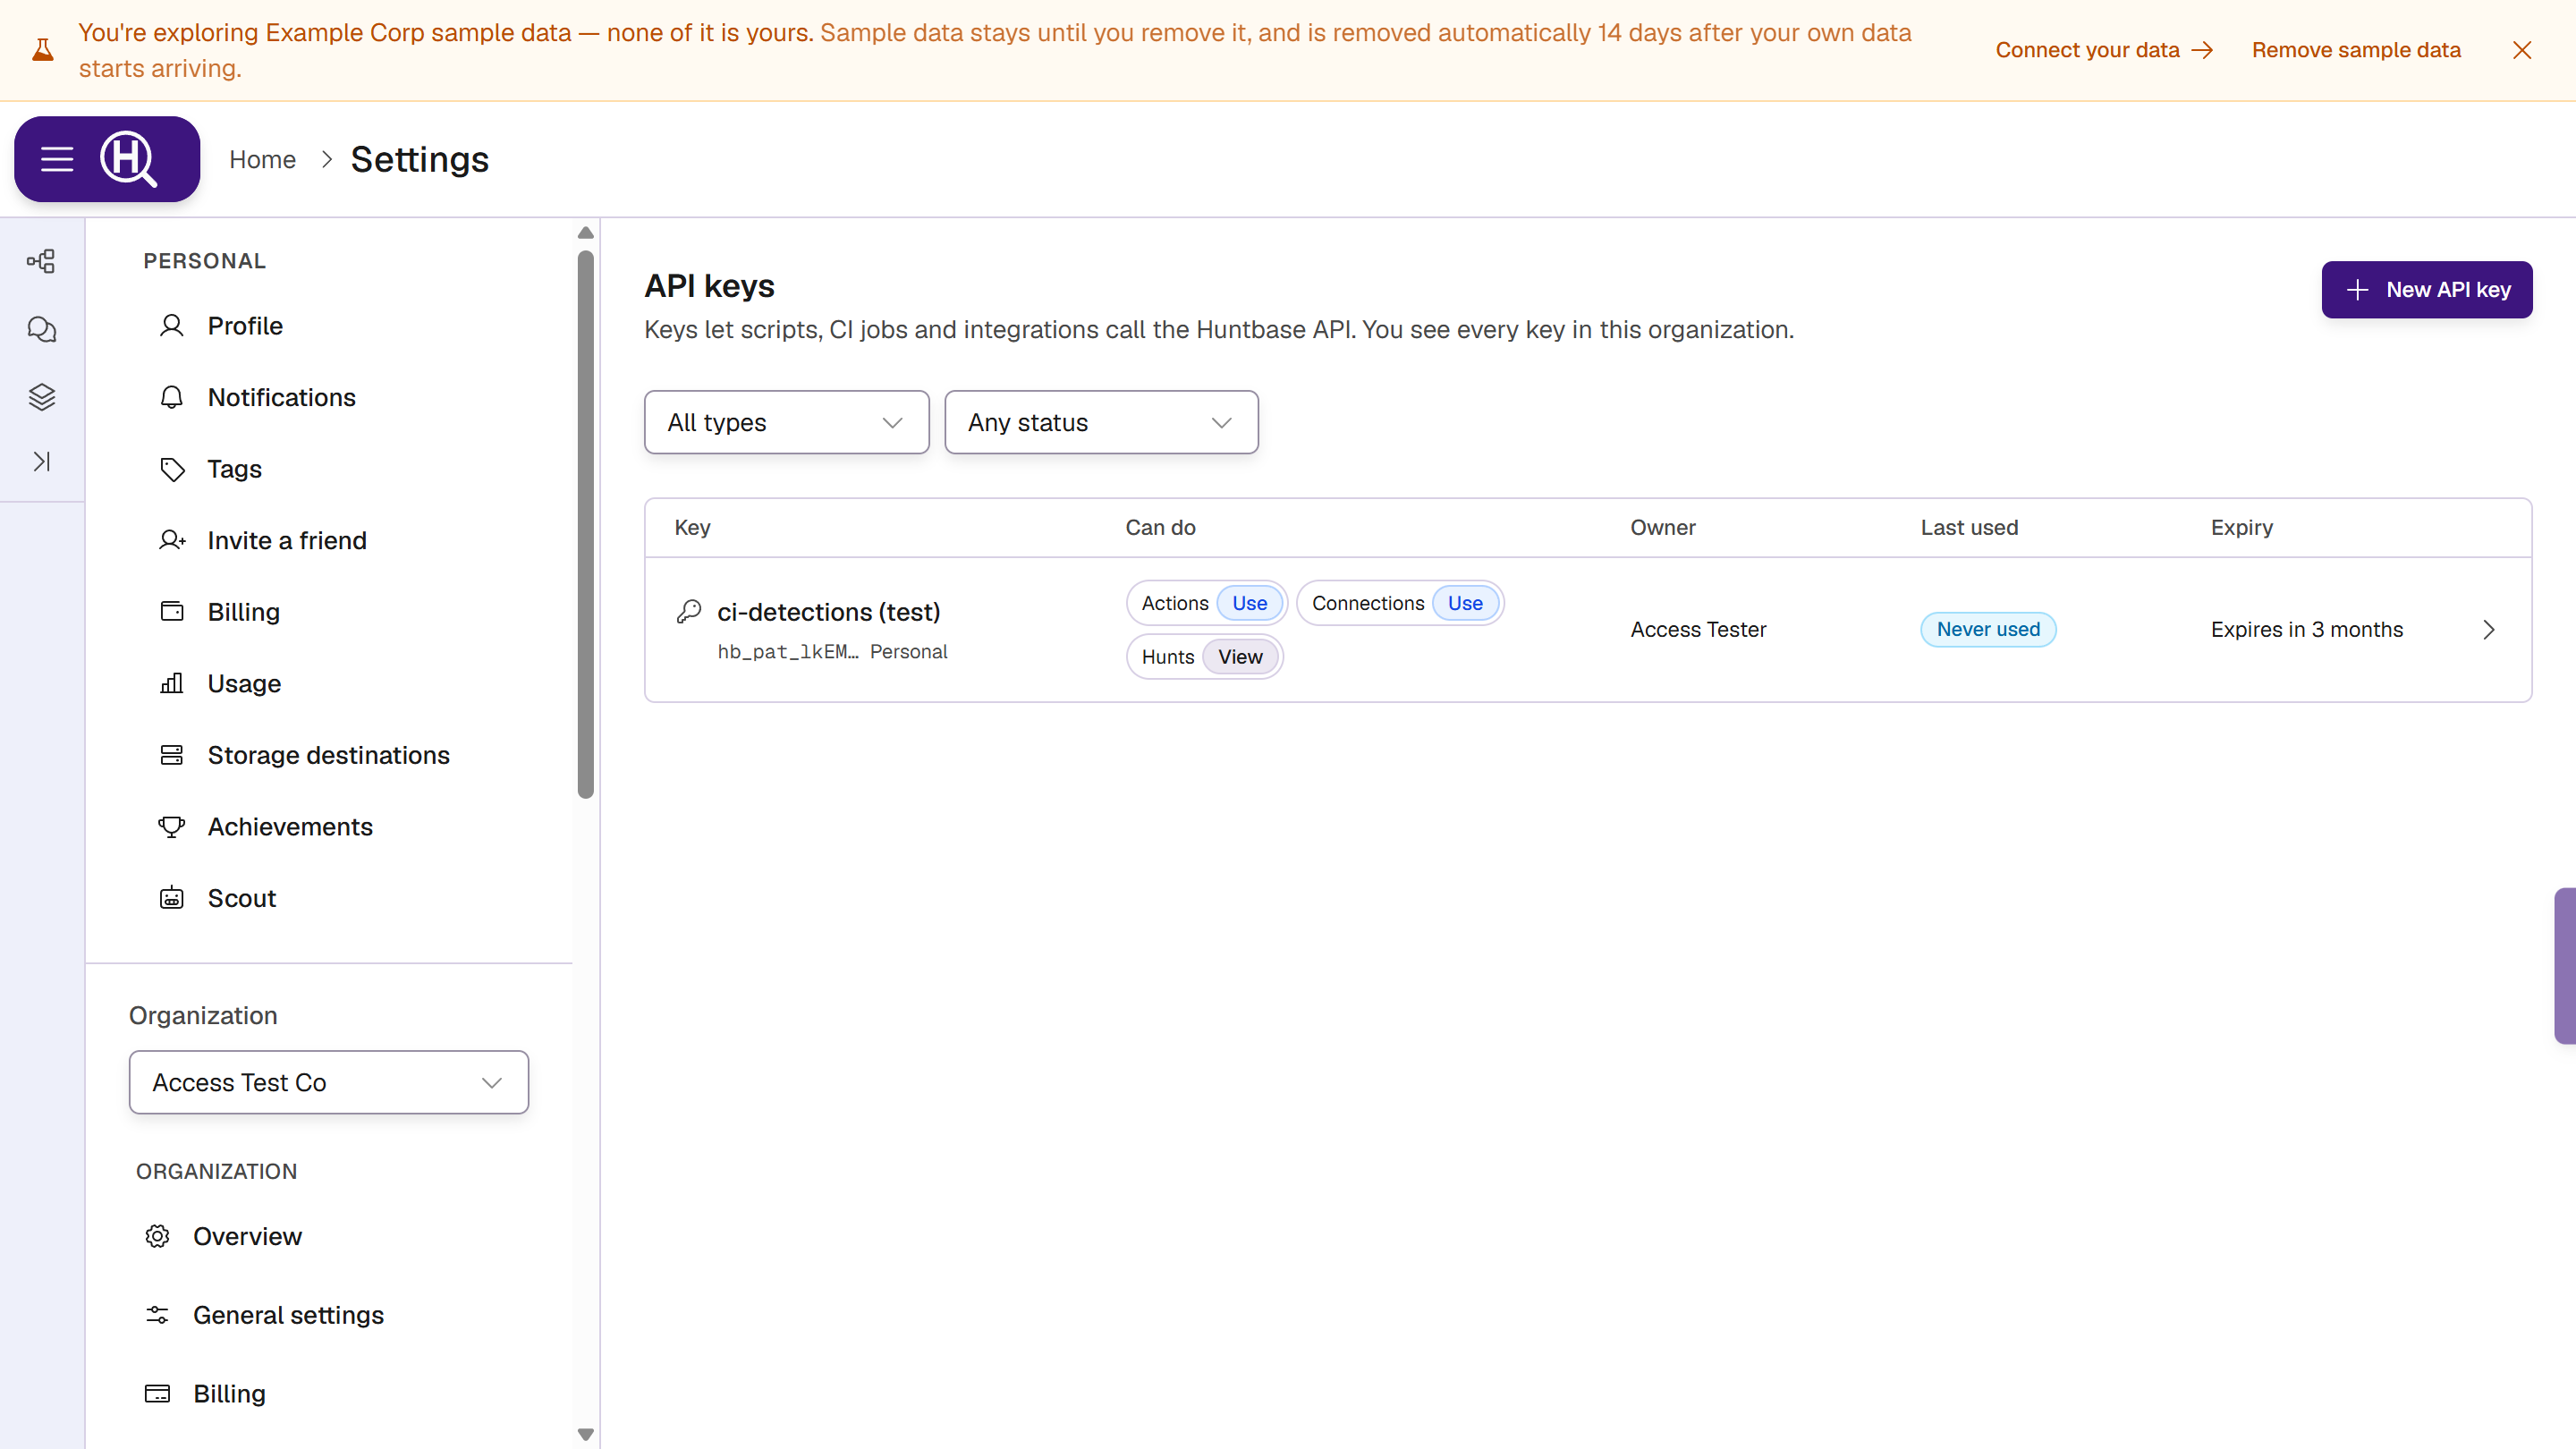Image resolution: width=2576 pixels, height=1449 pixels.
Task: Click the Tags label icon
Action: point(172,469)
